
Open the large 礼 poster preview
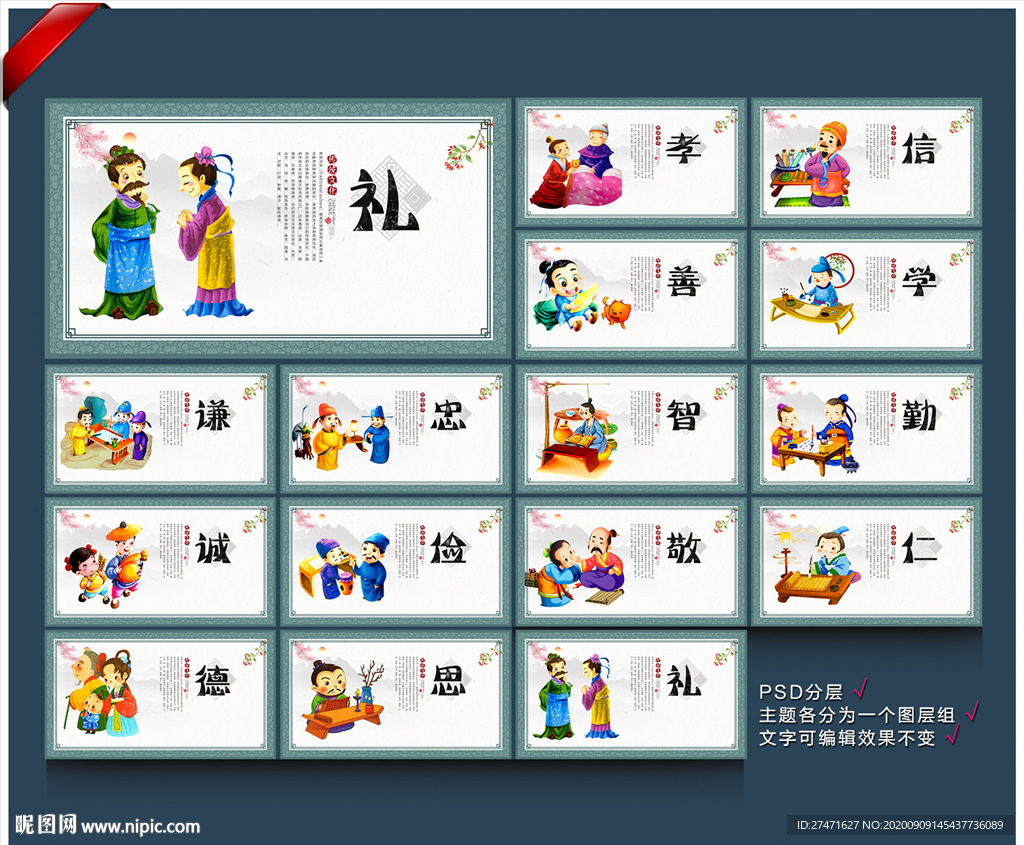pyautogui.click(x=278, y=228)
